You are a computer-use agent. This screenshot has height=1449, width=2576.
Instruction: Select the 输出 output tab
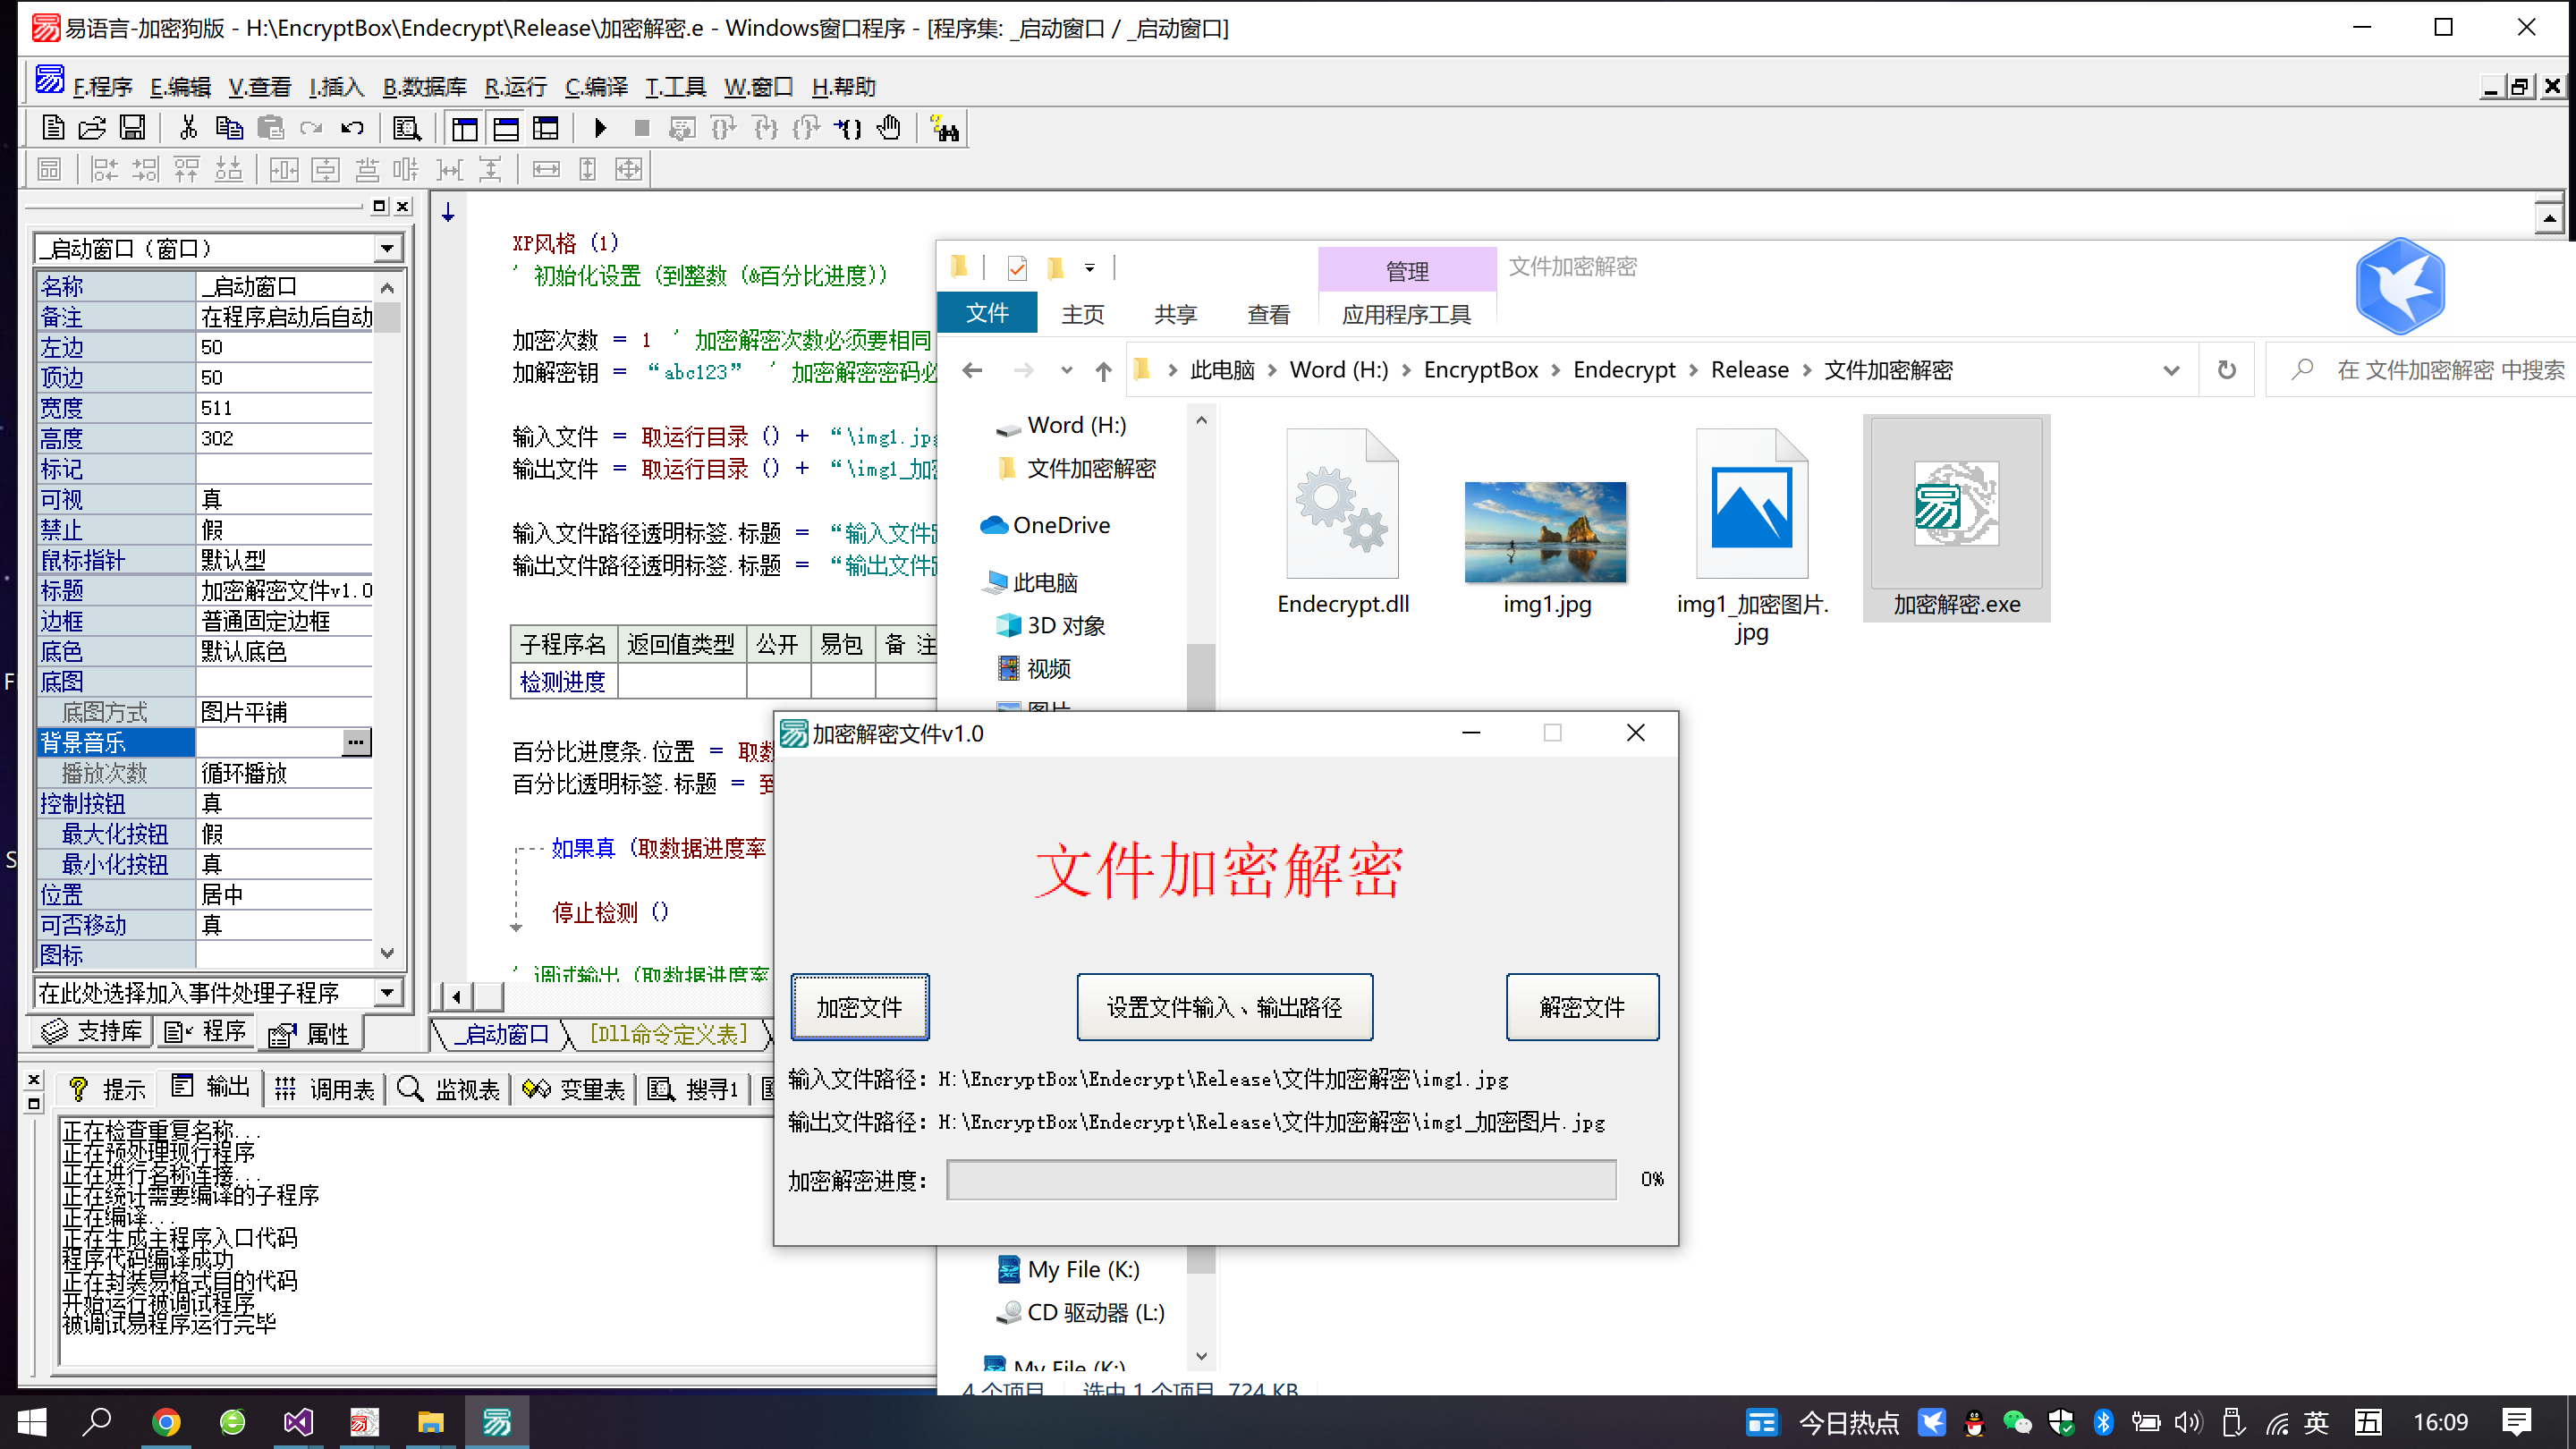pyautogui.click(x=210, y=1088)
